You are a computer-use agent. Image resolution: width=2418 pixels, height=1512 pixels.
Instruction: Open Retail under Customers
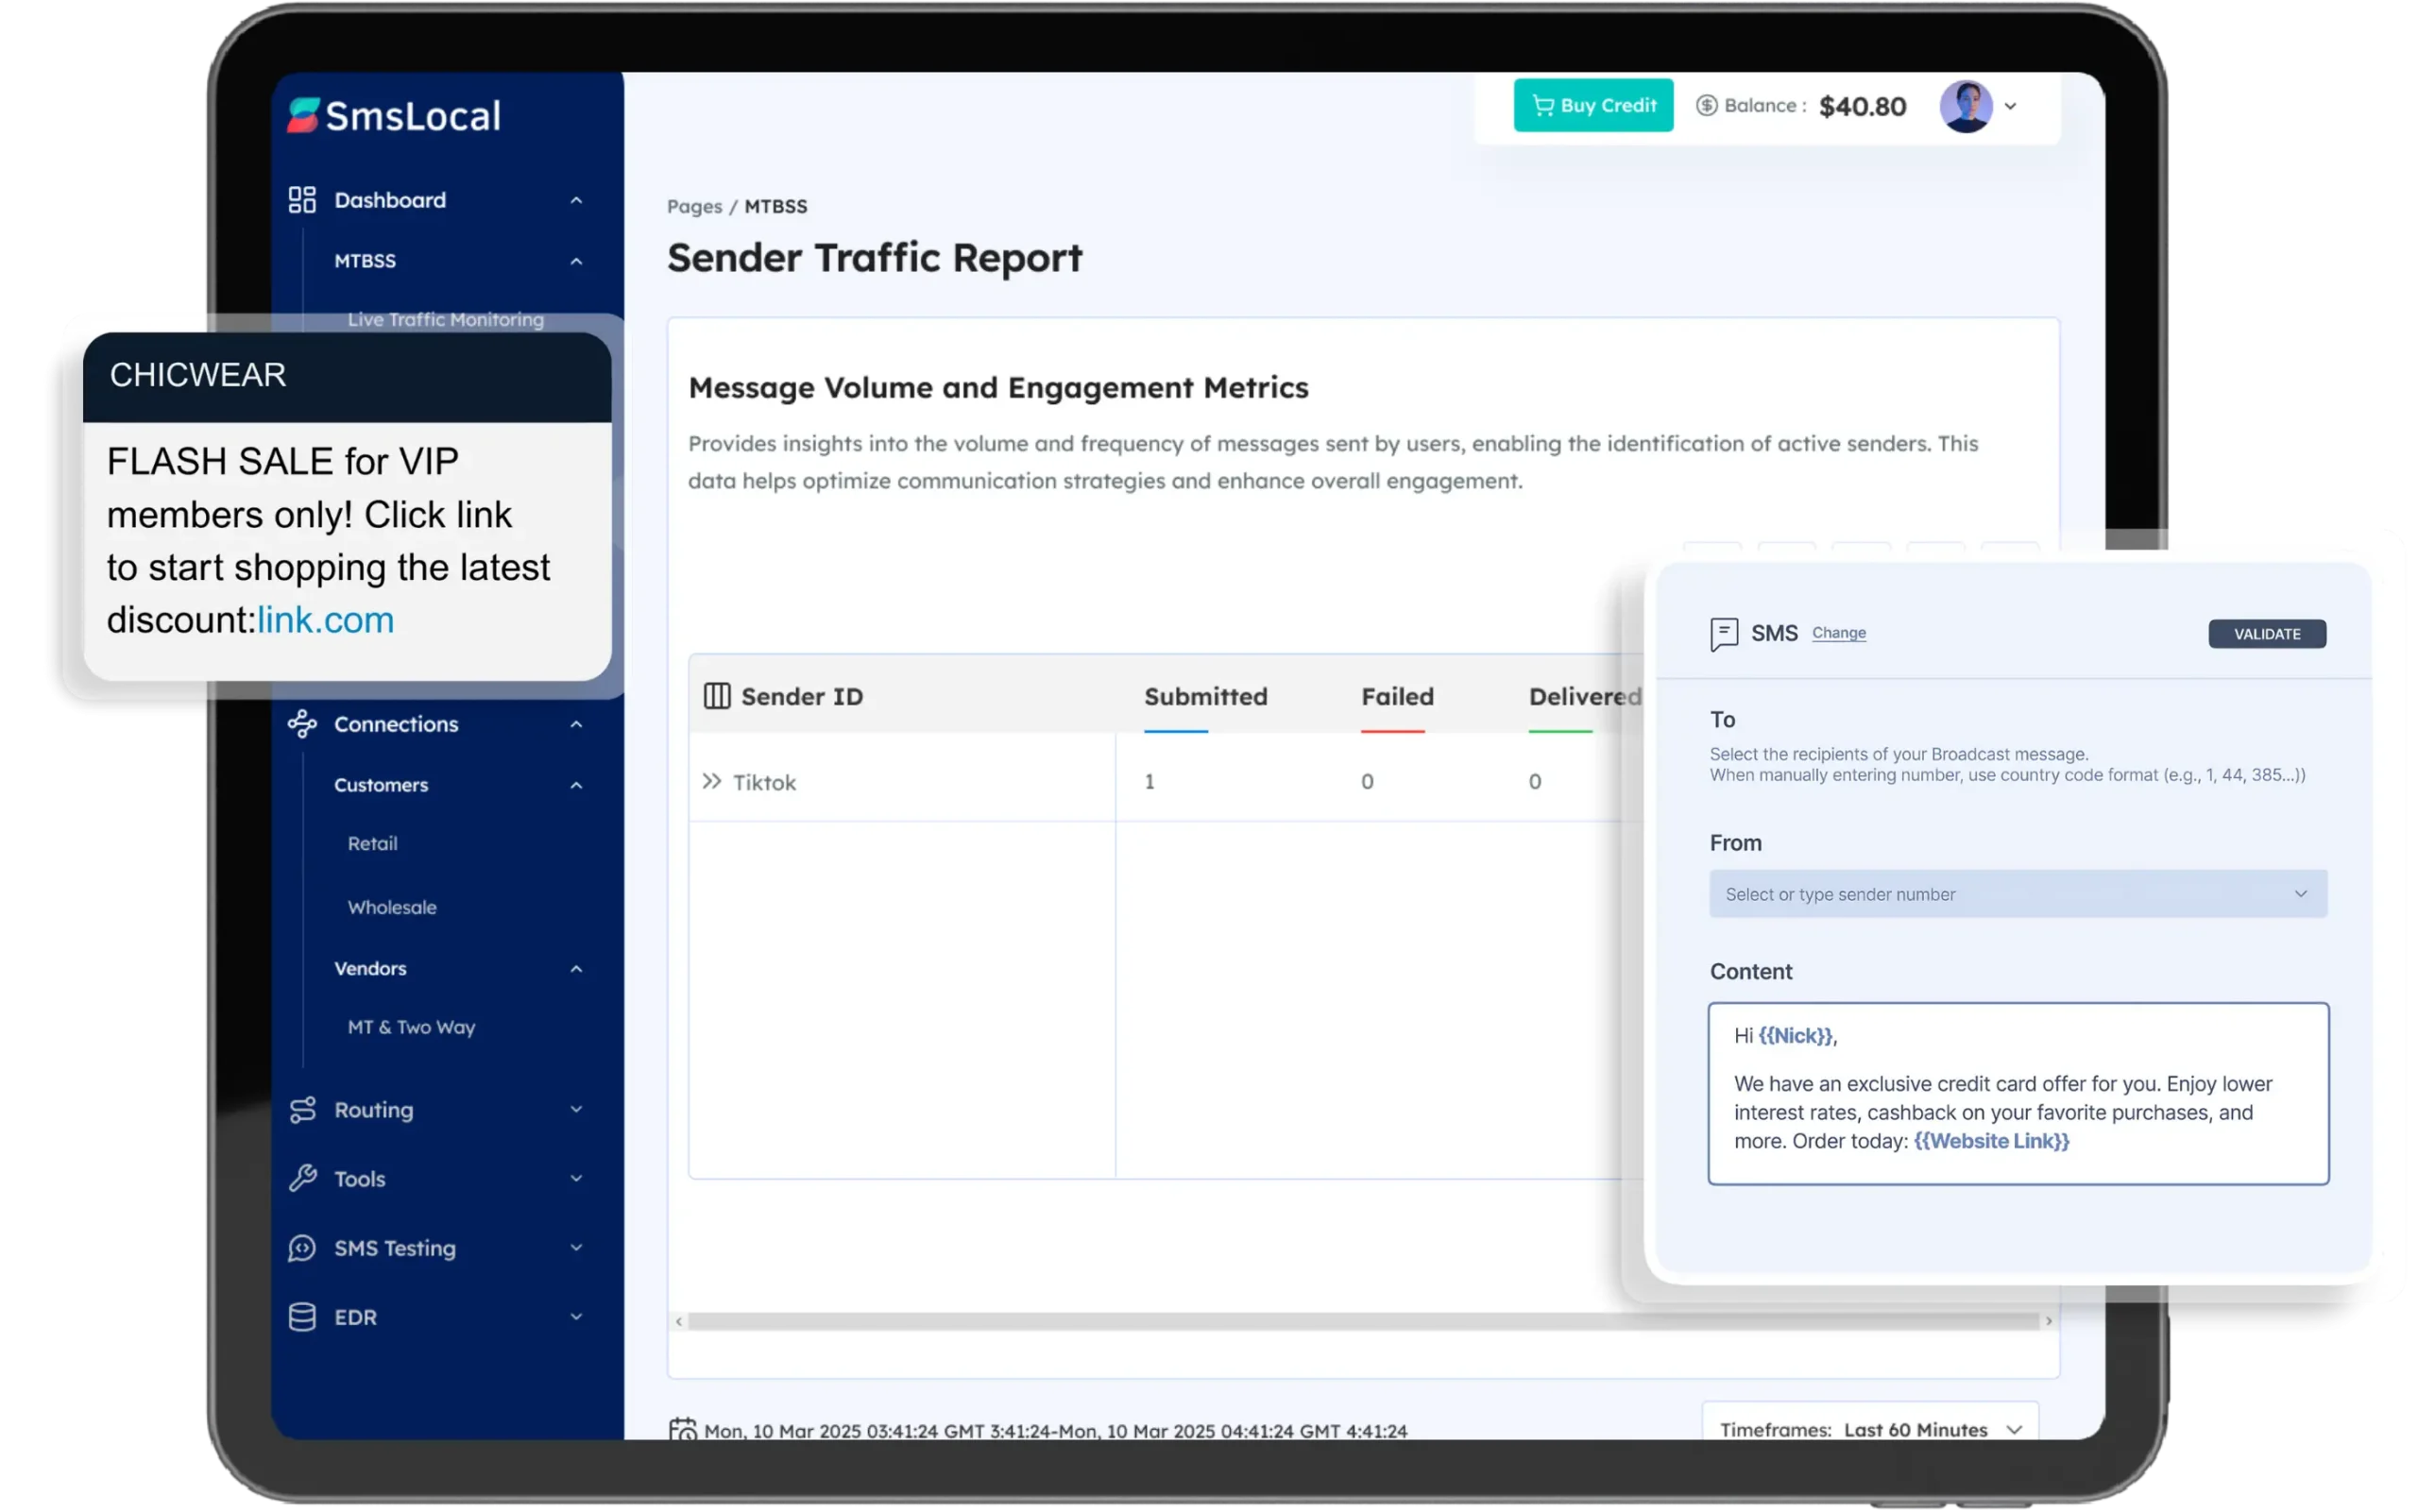[x=372, y=844]
